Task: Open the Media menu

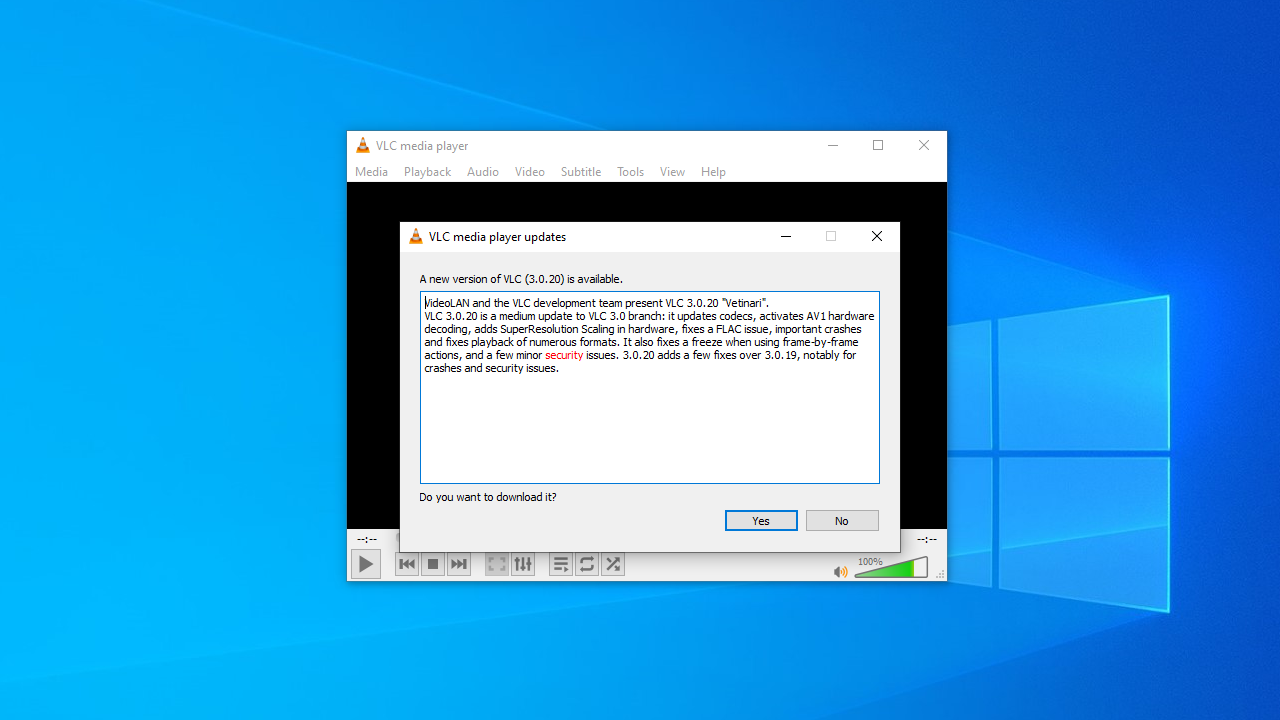Action: point(371,172)
